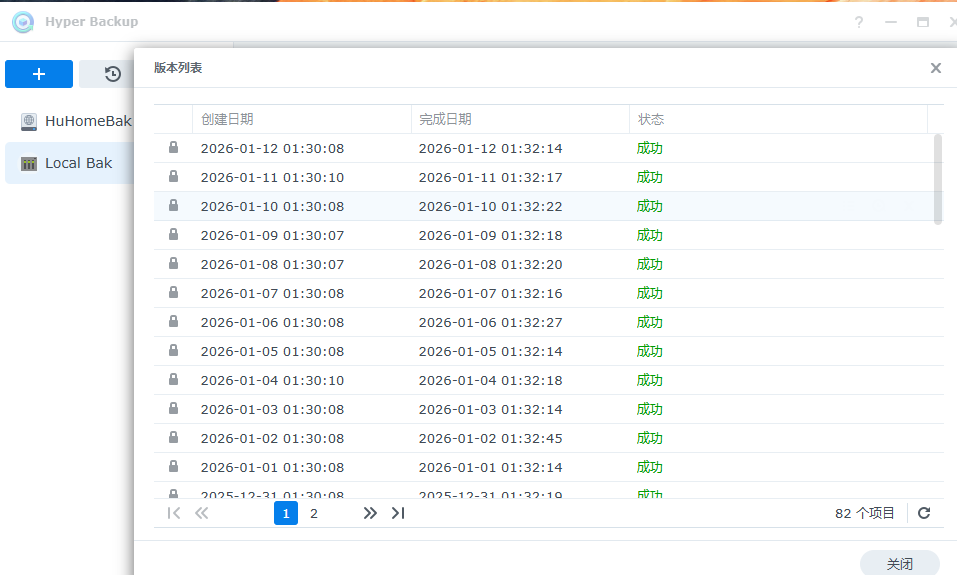Image resolution: width=957 pixels, height=575 pixels.
Task: Click the blue plus create backup button
Action: click(x=39, y=74)
